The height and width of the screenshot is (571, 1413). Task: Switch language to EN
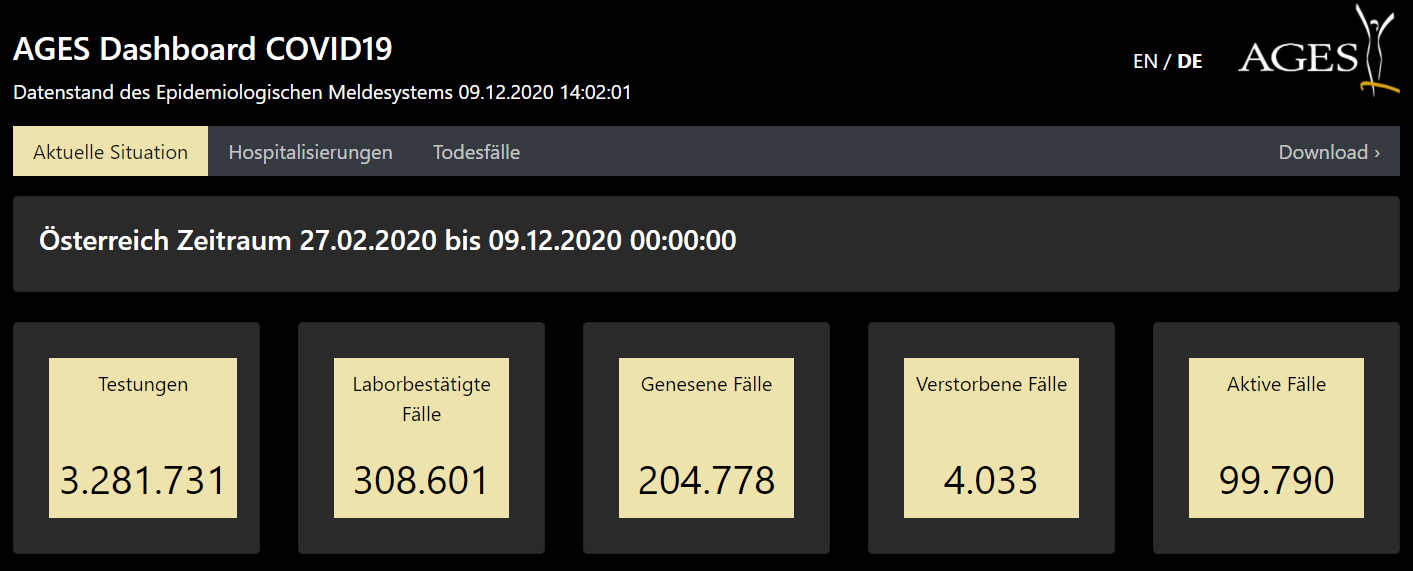click(1144, 61)
